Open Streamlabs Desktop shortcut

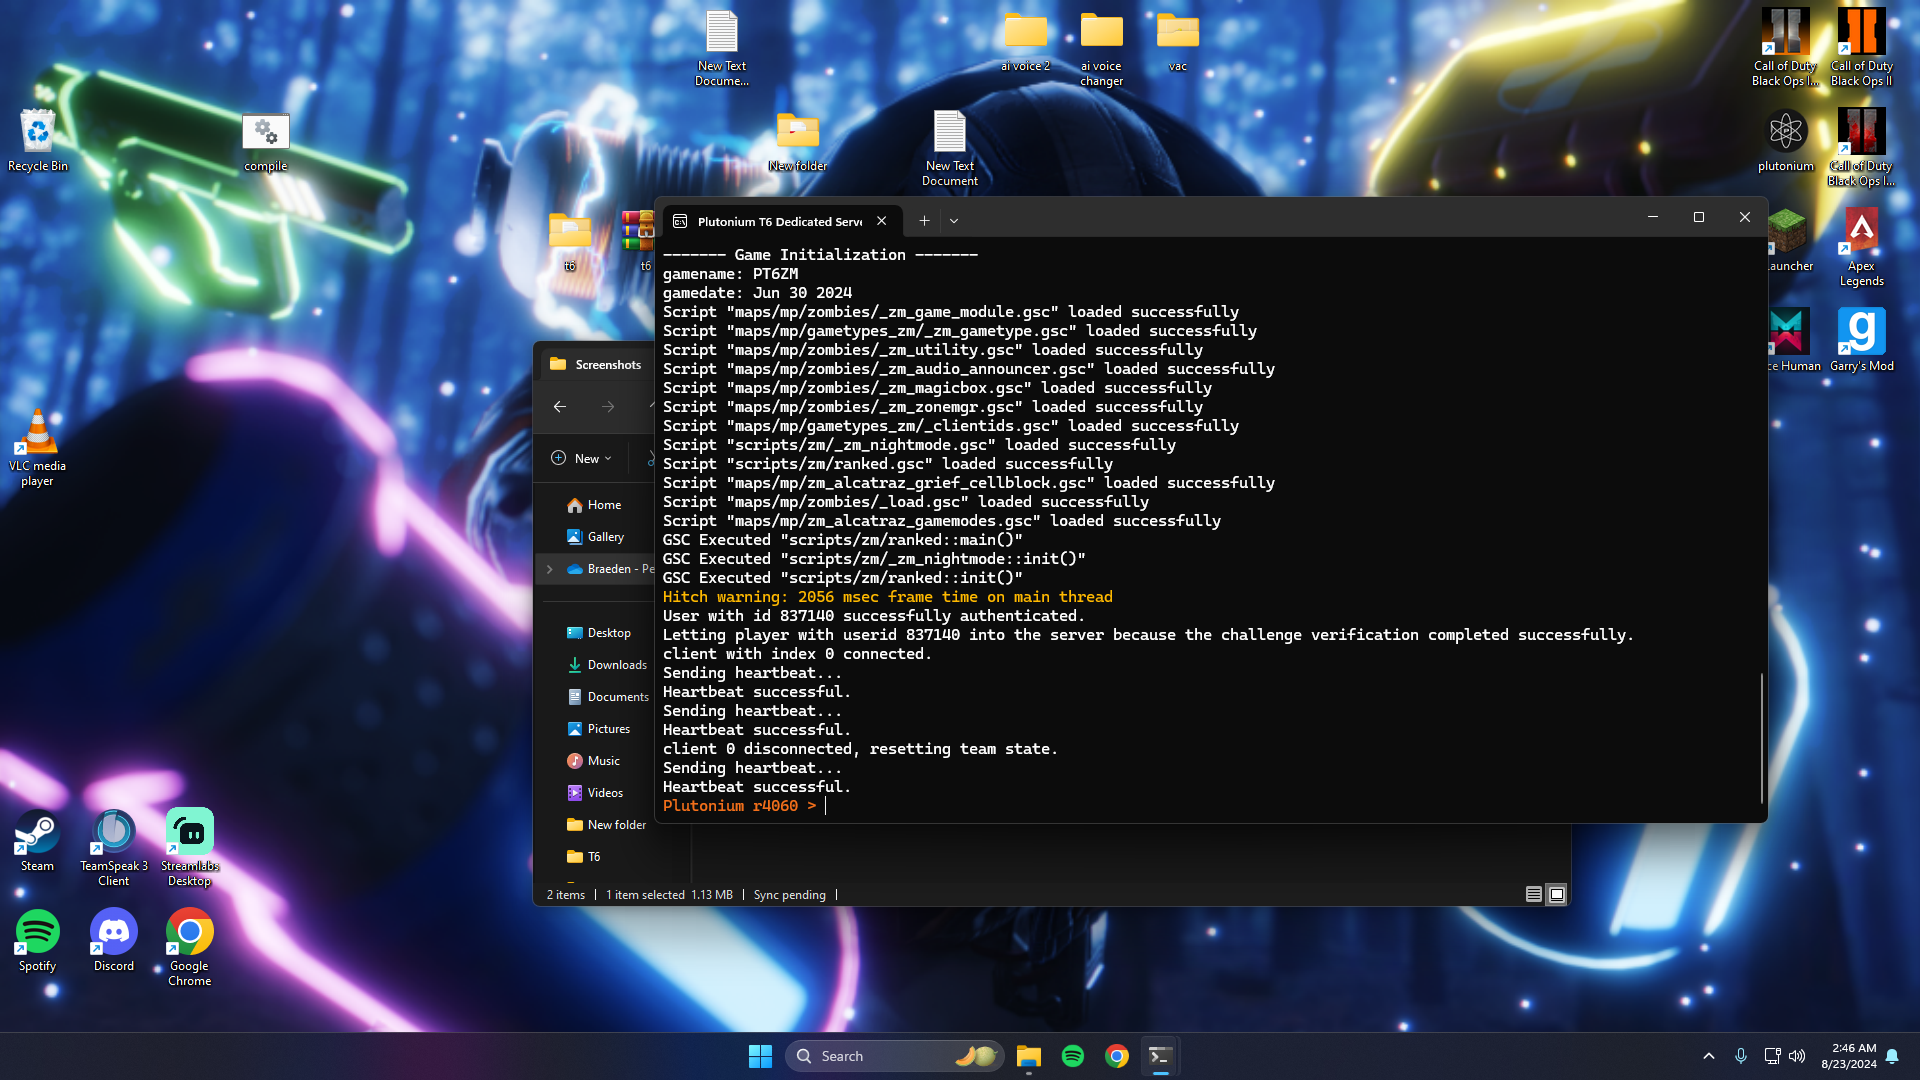tap(189, 847)
